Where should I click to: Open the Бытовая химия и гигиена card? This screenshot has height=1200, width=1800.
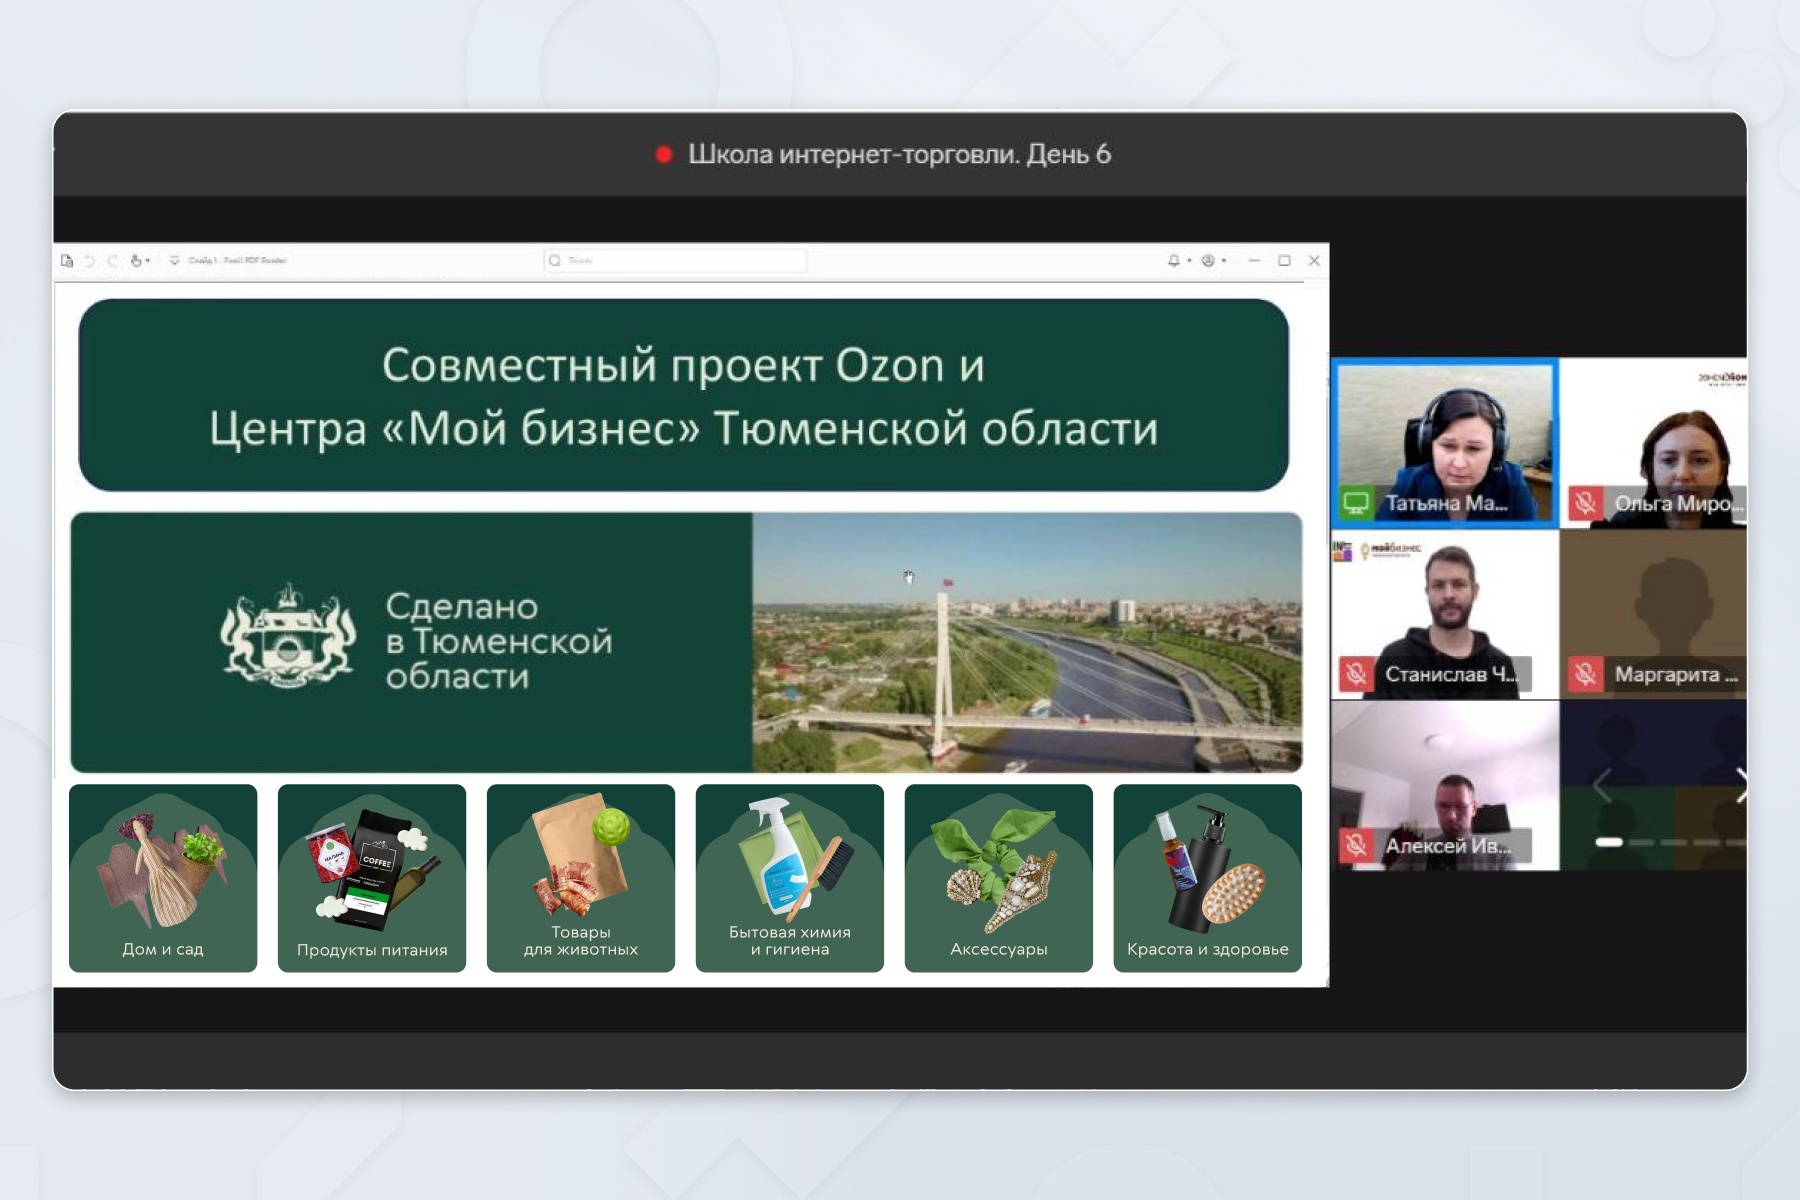[x=790, y=878]
